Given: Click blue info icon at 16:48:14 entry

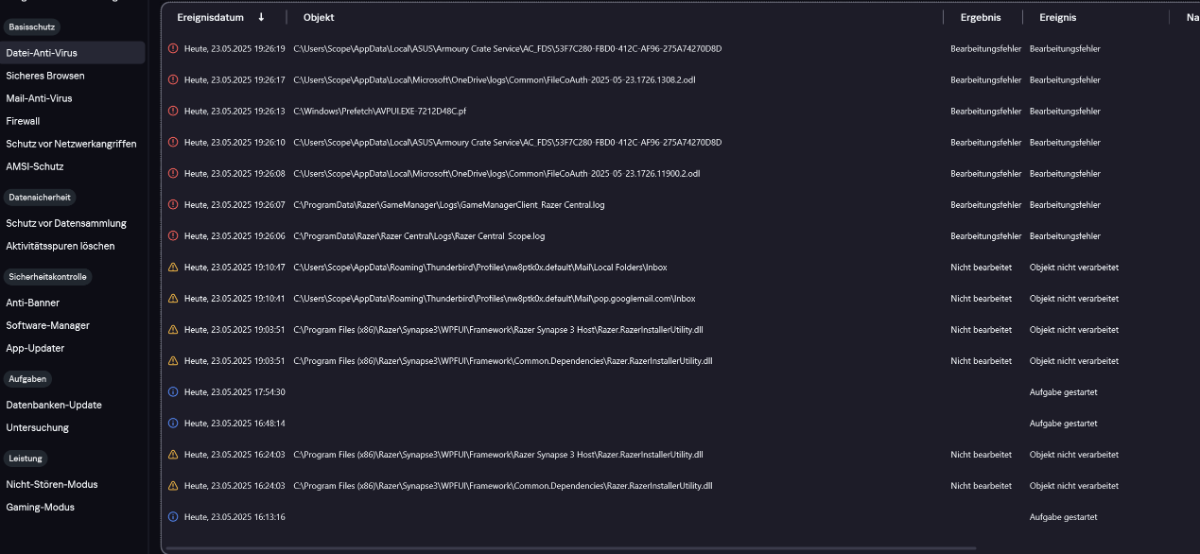Looking at the screenshot, I should coord(173,423).
